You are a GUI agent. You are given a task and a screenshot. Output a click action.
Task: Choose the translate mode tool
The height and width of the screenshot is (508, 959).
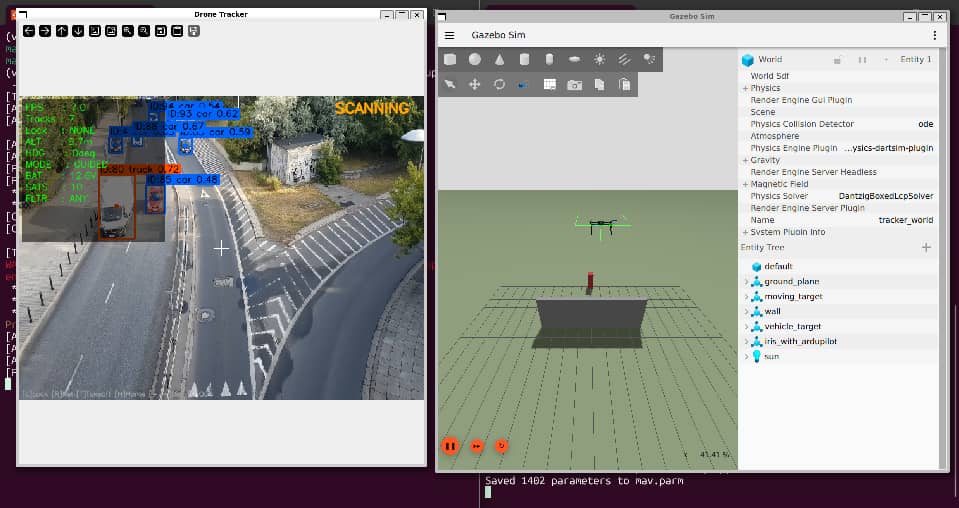(x=475, y=84)
